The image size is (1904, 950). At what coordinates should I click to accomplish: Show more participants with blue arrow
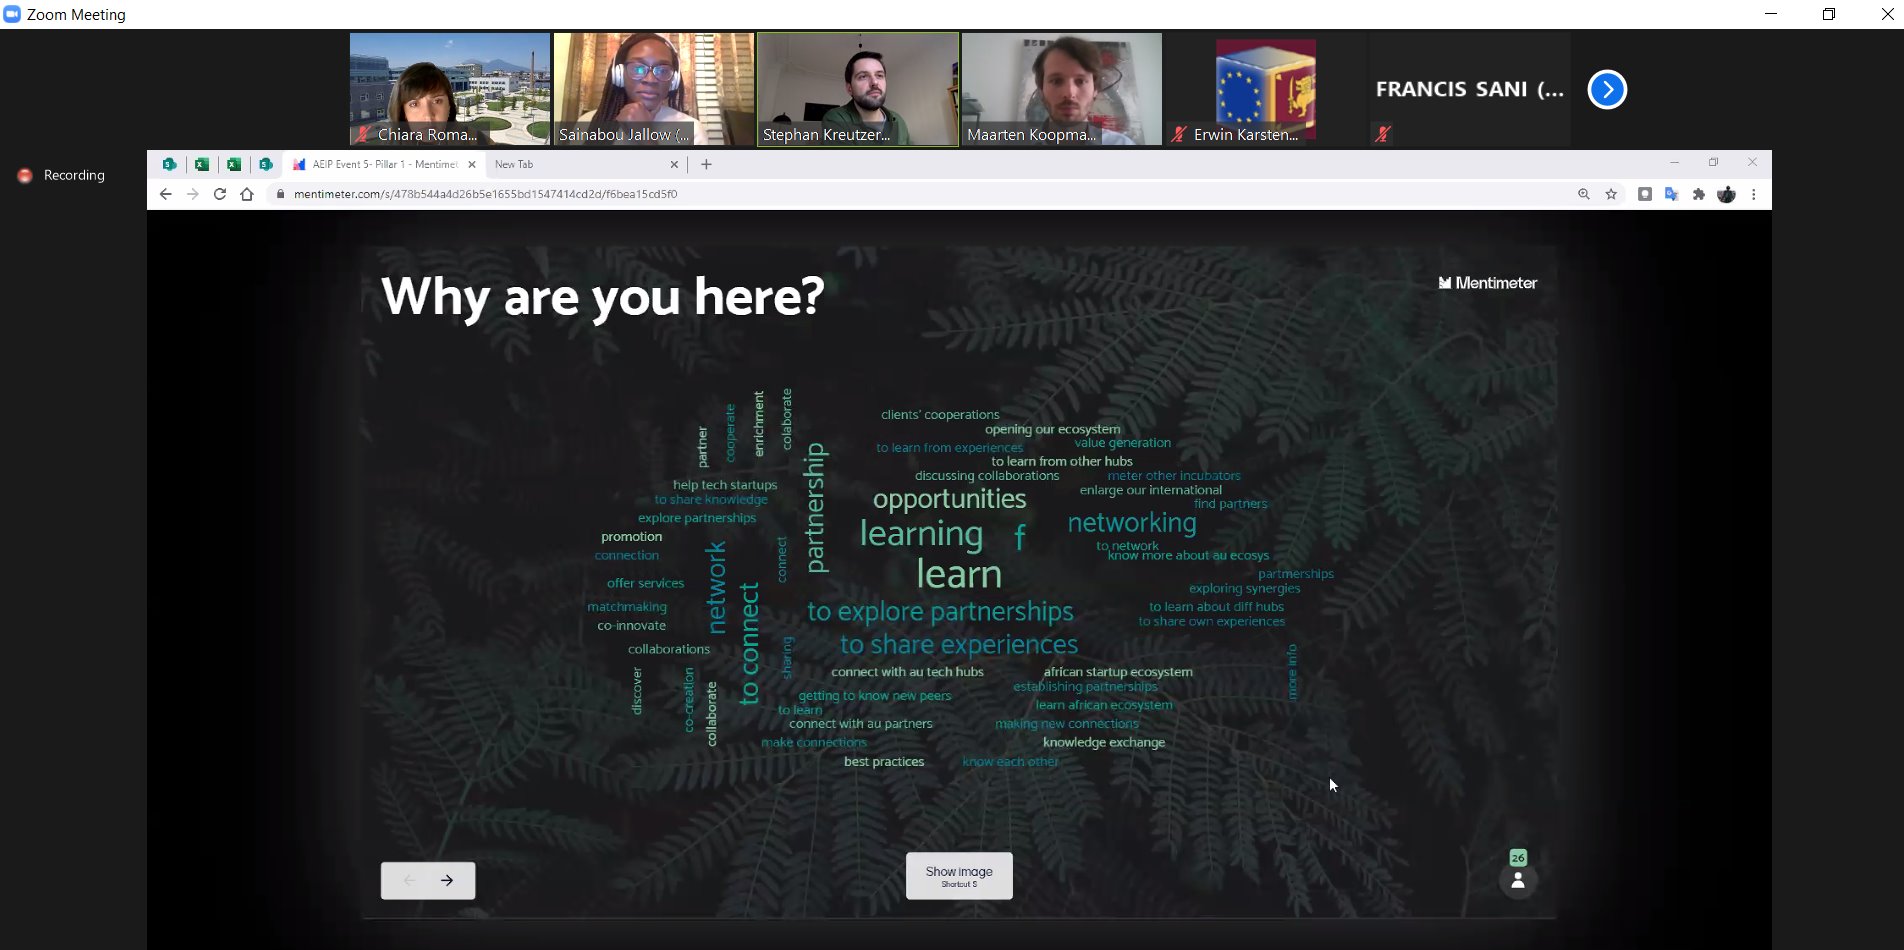coord(1607,90)
